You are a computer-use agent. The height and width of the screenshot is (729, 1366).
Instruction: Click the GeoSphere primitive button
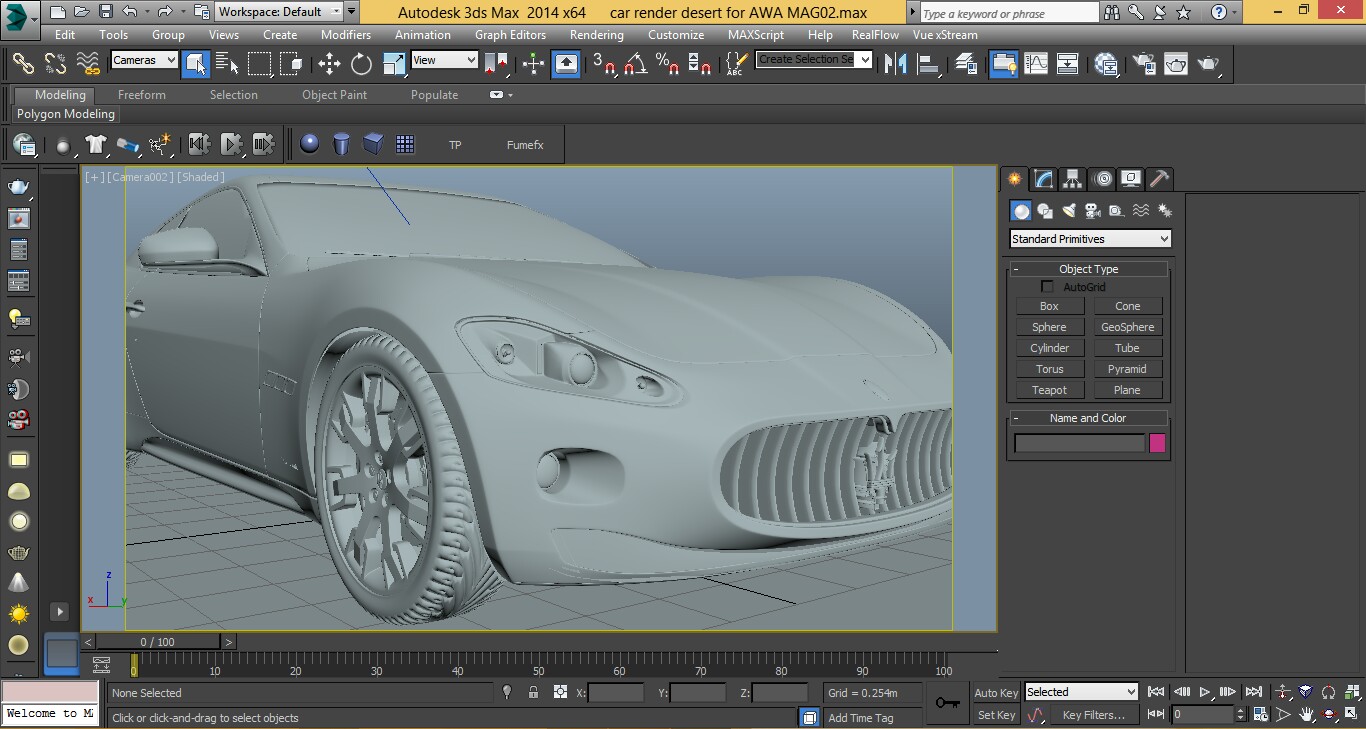1128,327
